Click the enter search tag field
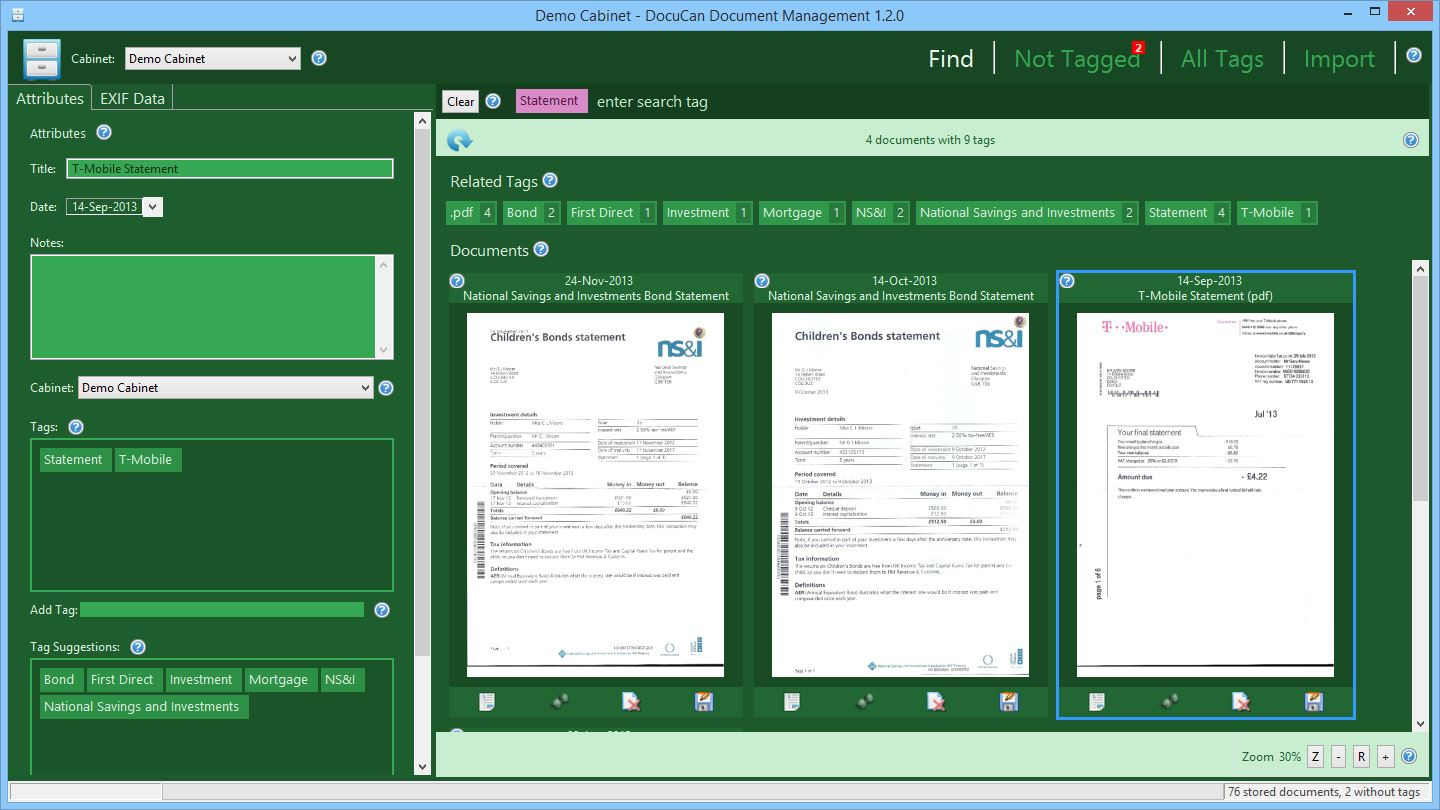The width and height of the screenshot is (1440, 810). click(653, 102)
